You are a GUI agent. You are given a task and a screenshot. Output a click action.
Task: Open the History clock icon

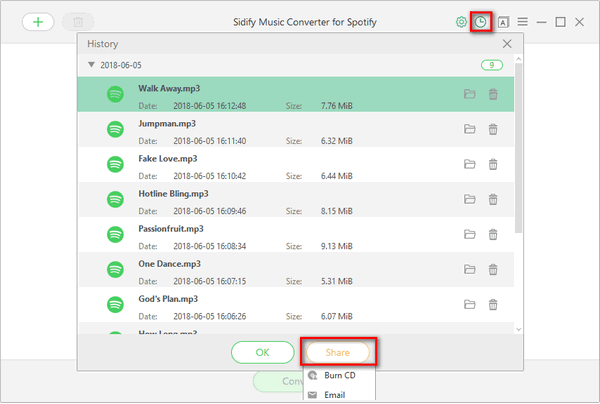[481, 22]
